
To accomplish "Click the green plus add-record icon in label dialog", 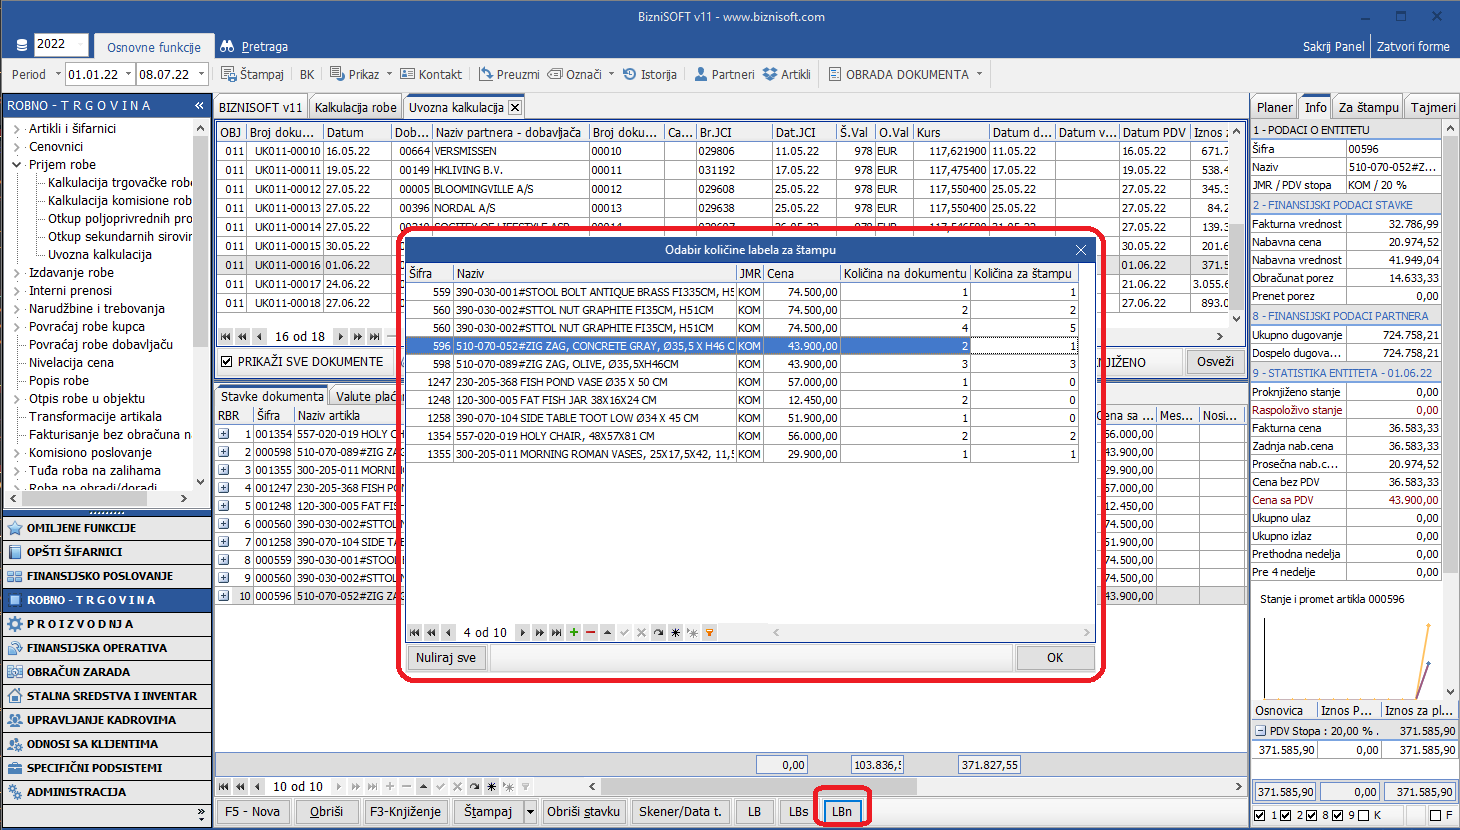I will click(574, 633).
